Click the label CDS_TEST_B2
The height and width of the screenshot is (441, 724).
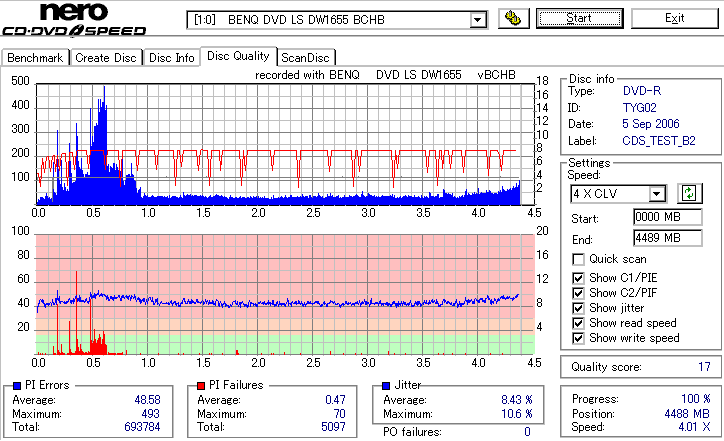[659, 141]
